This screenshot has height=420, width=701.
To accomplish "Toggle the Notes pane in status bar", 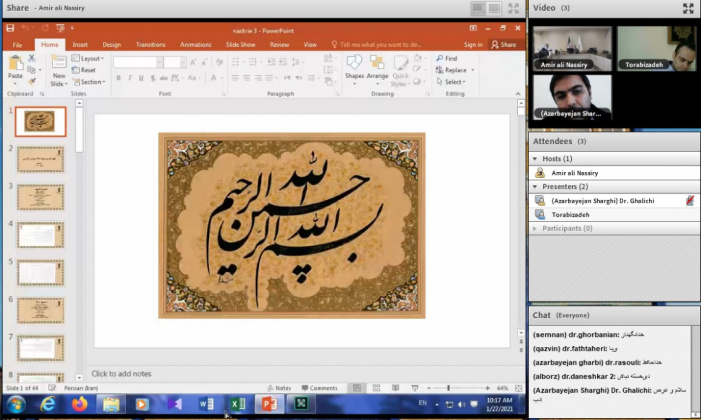I will [281, 388].
